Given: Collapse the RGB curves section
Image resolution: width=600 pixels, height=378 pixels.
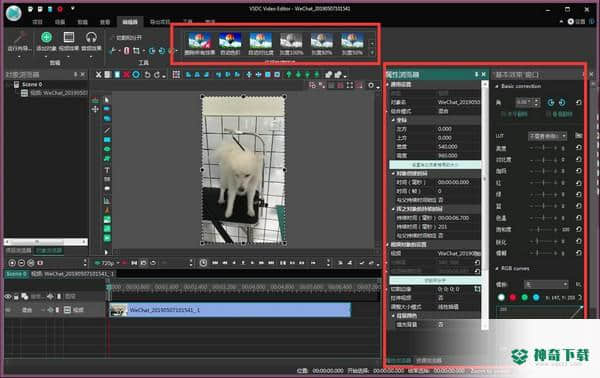Looking at the screenshot, I should coord(497,269).
